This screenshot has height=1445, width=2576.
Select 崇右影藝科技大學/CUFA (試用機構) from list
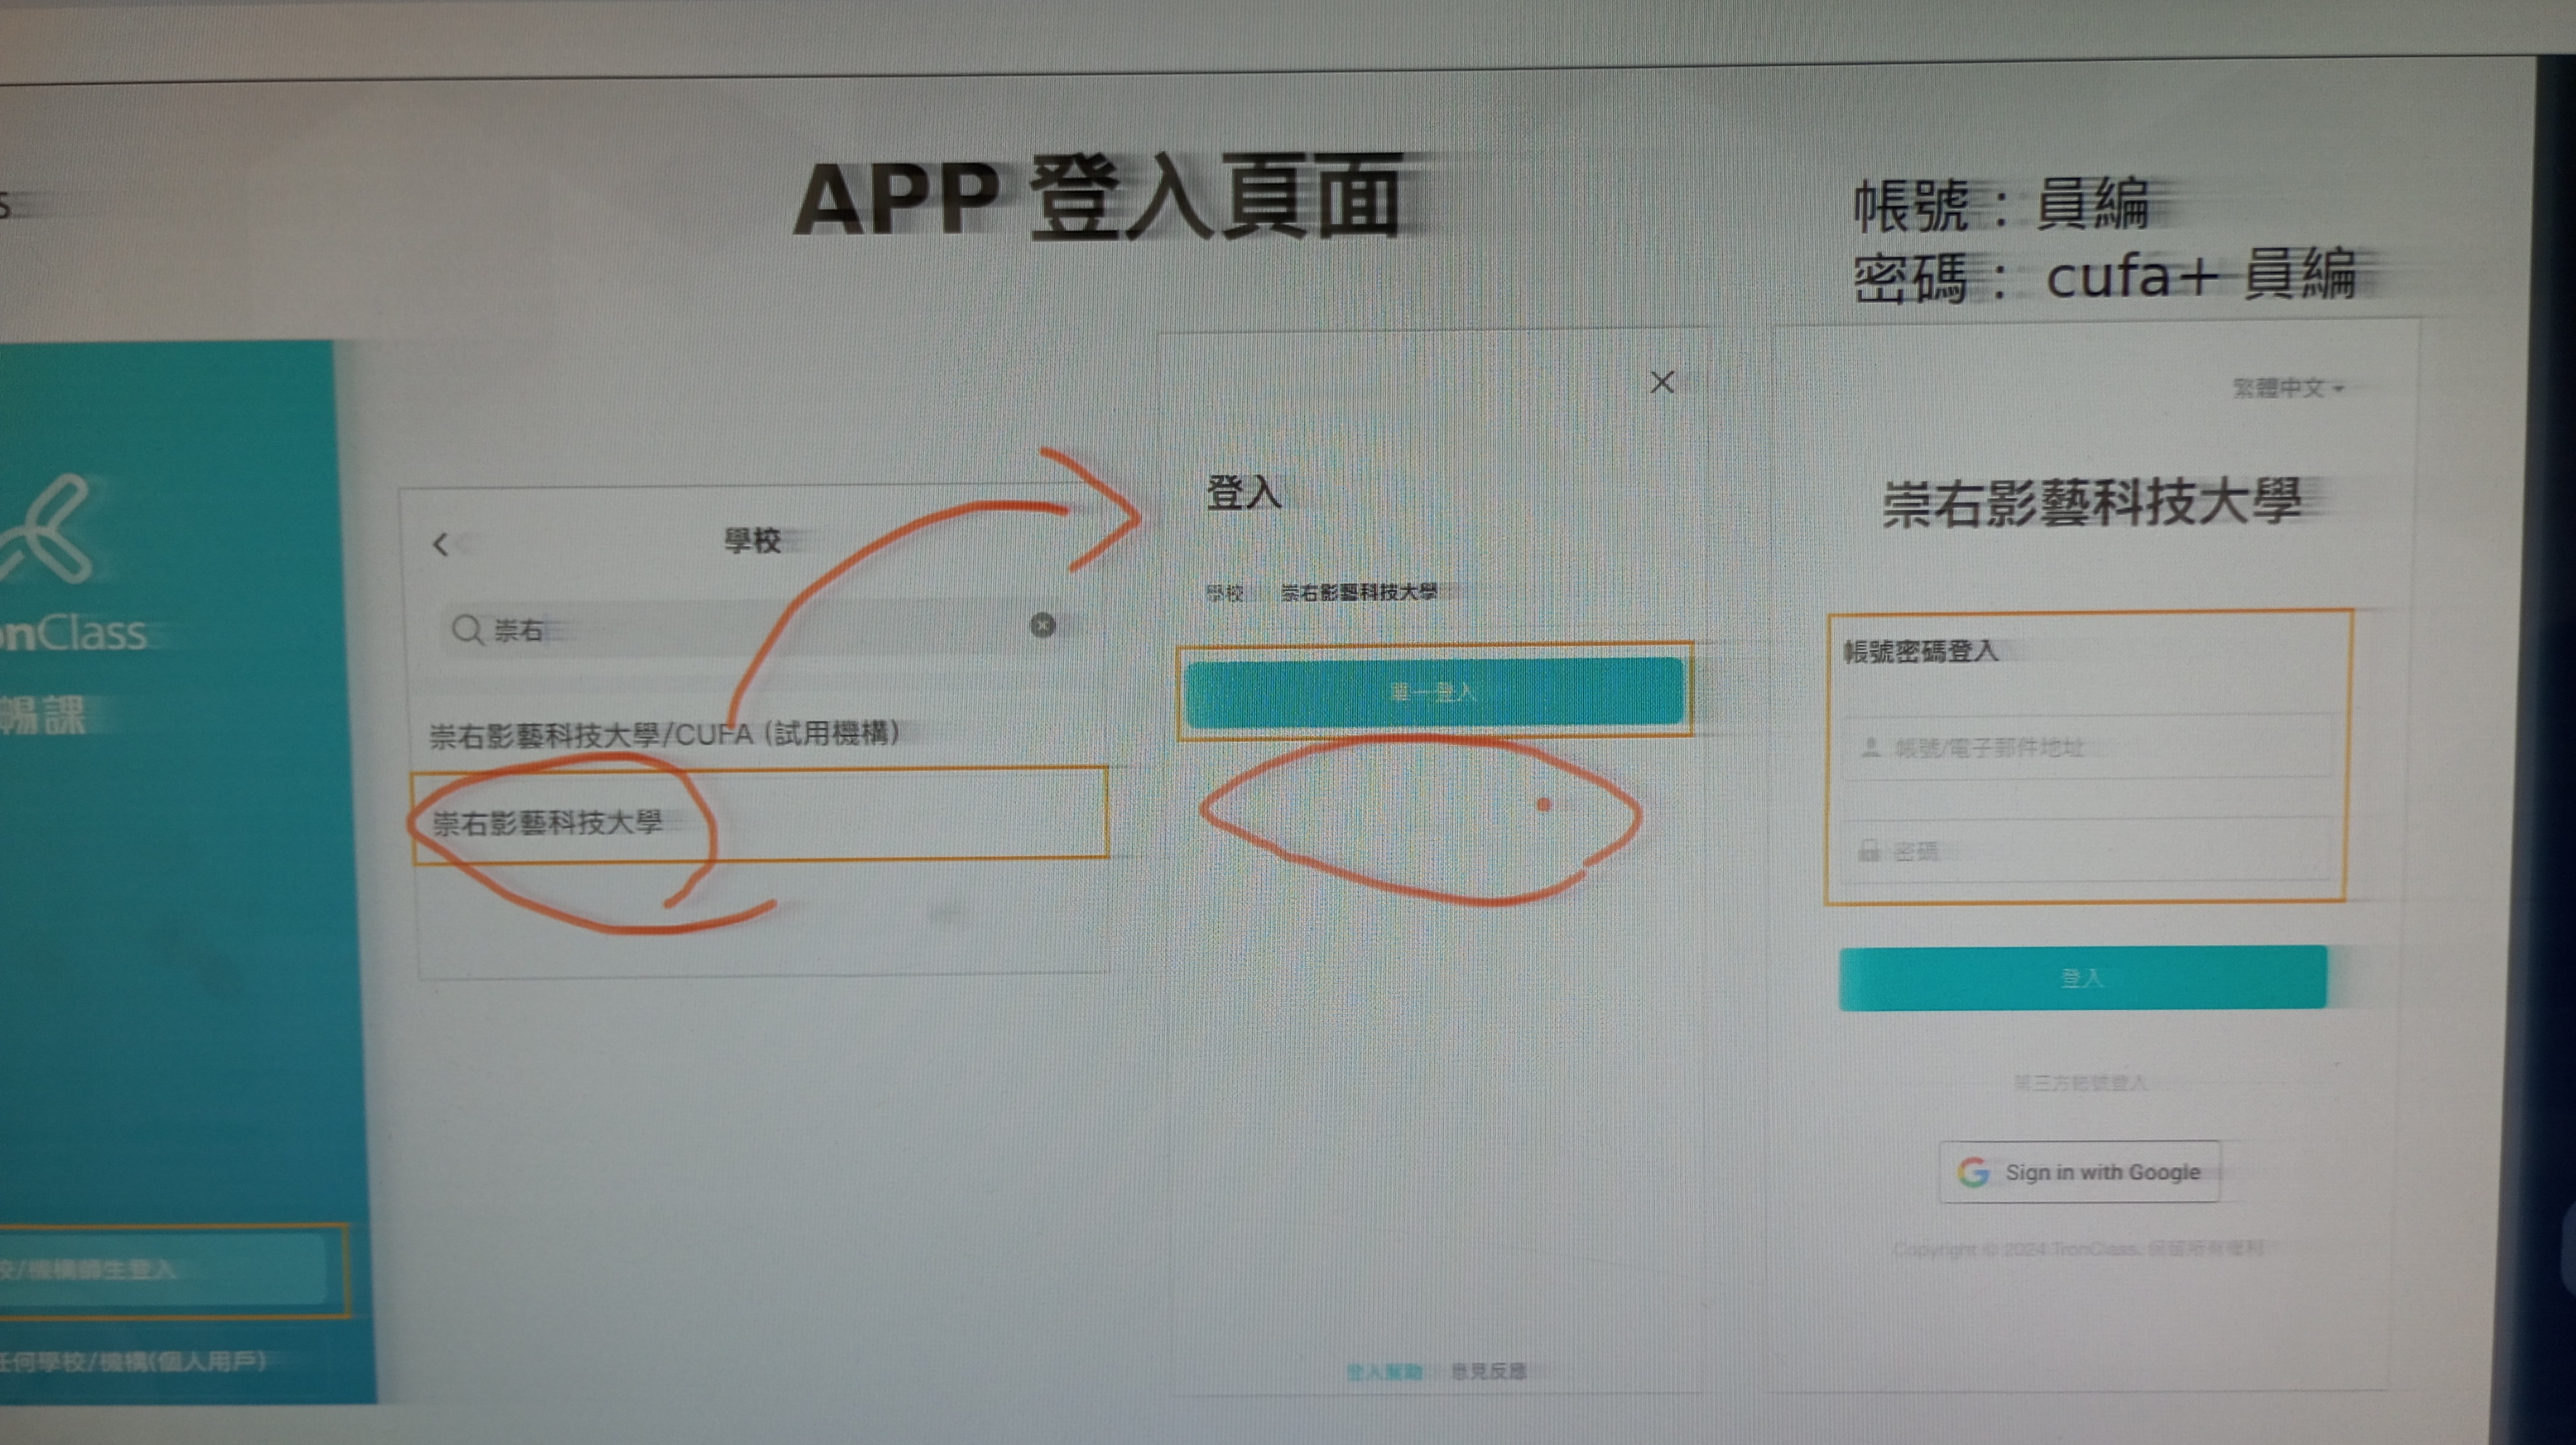[x=664, y=735]
